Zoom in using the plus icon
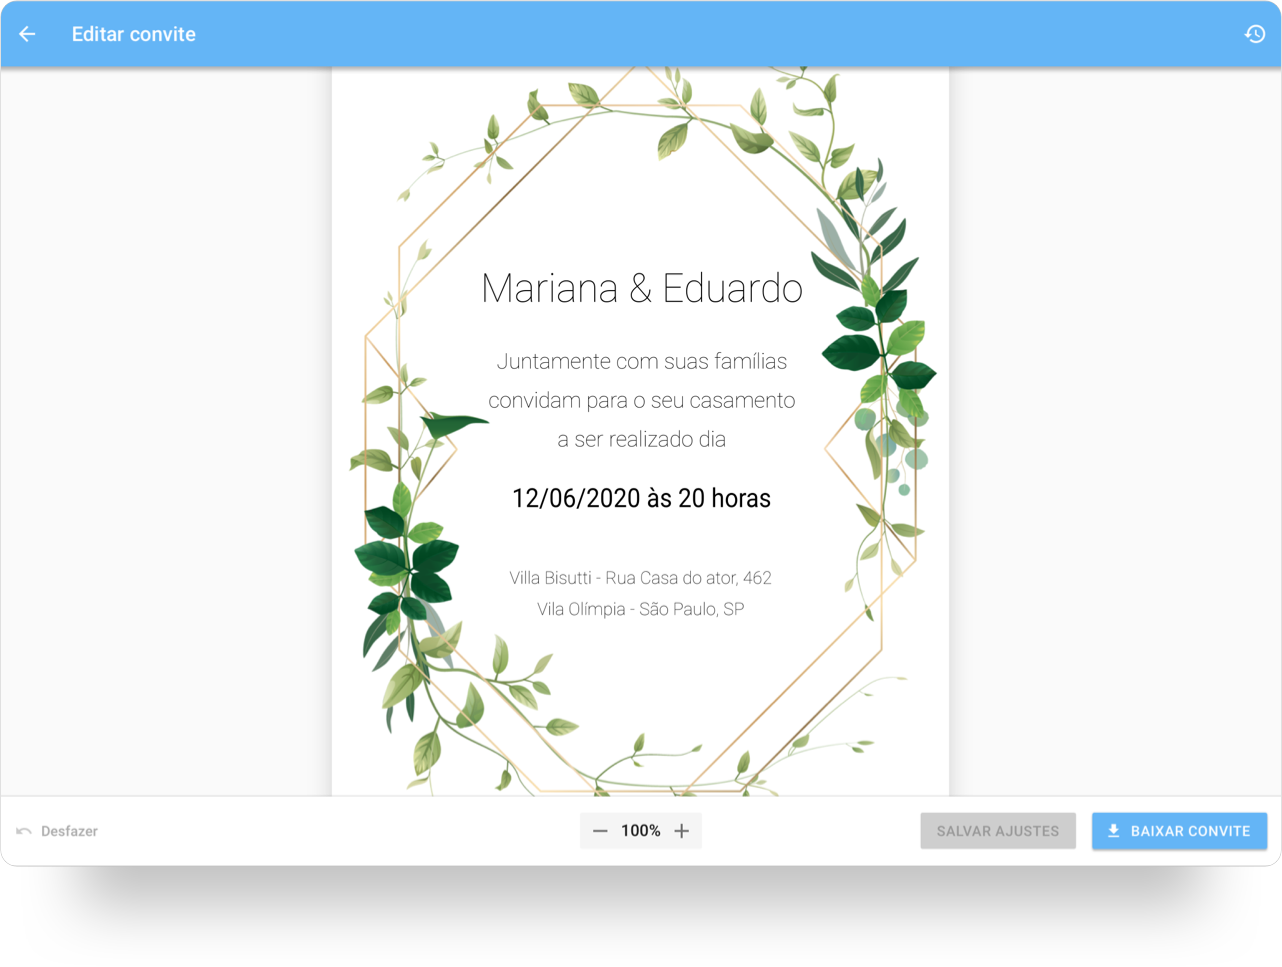This screenshot has width=1282, height=967. click(681, 831)
